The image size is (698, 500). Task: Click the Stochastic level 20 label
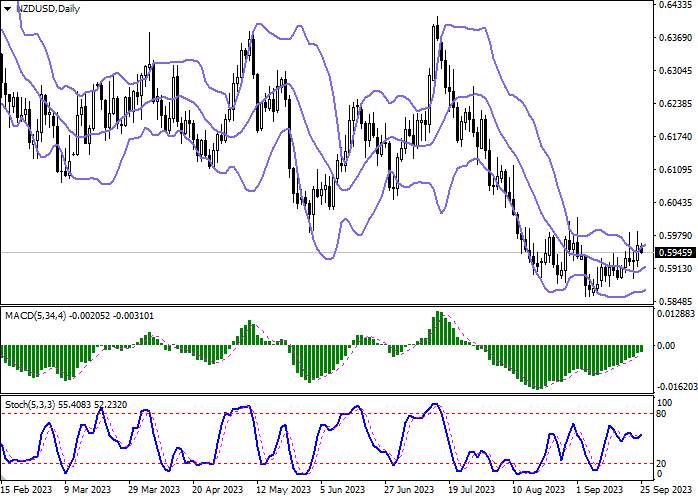[661, 463]
